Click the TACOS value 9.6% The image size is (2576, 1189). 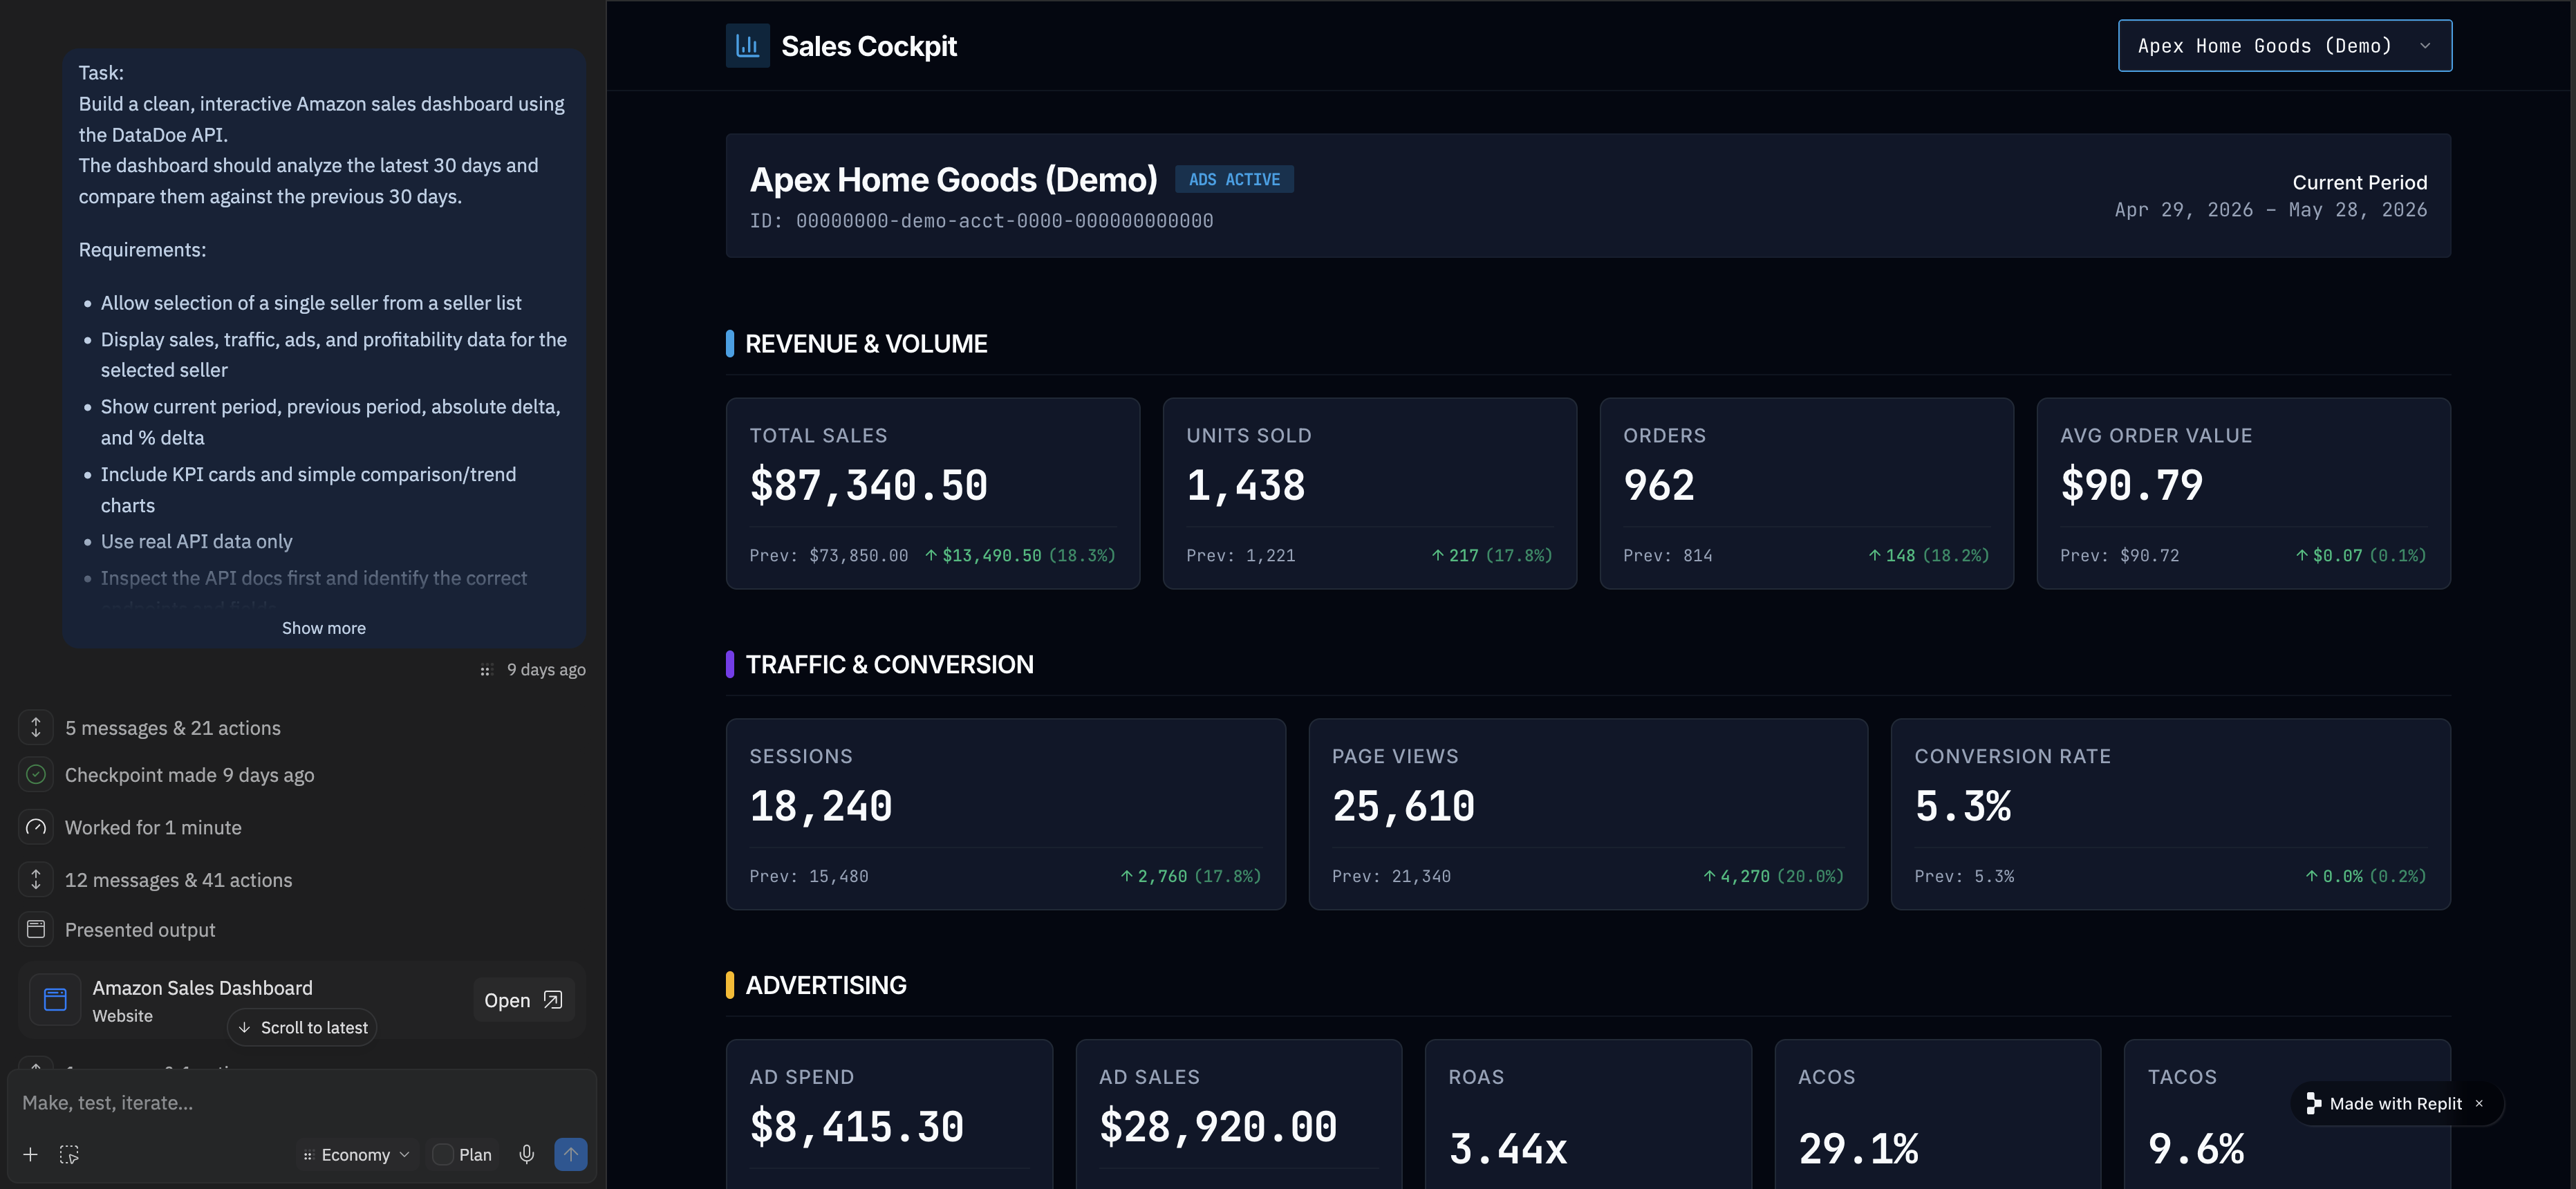pyautogui.click(x=2196, y=1149)
